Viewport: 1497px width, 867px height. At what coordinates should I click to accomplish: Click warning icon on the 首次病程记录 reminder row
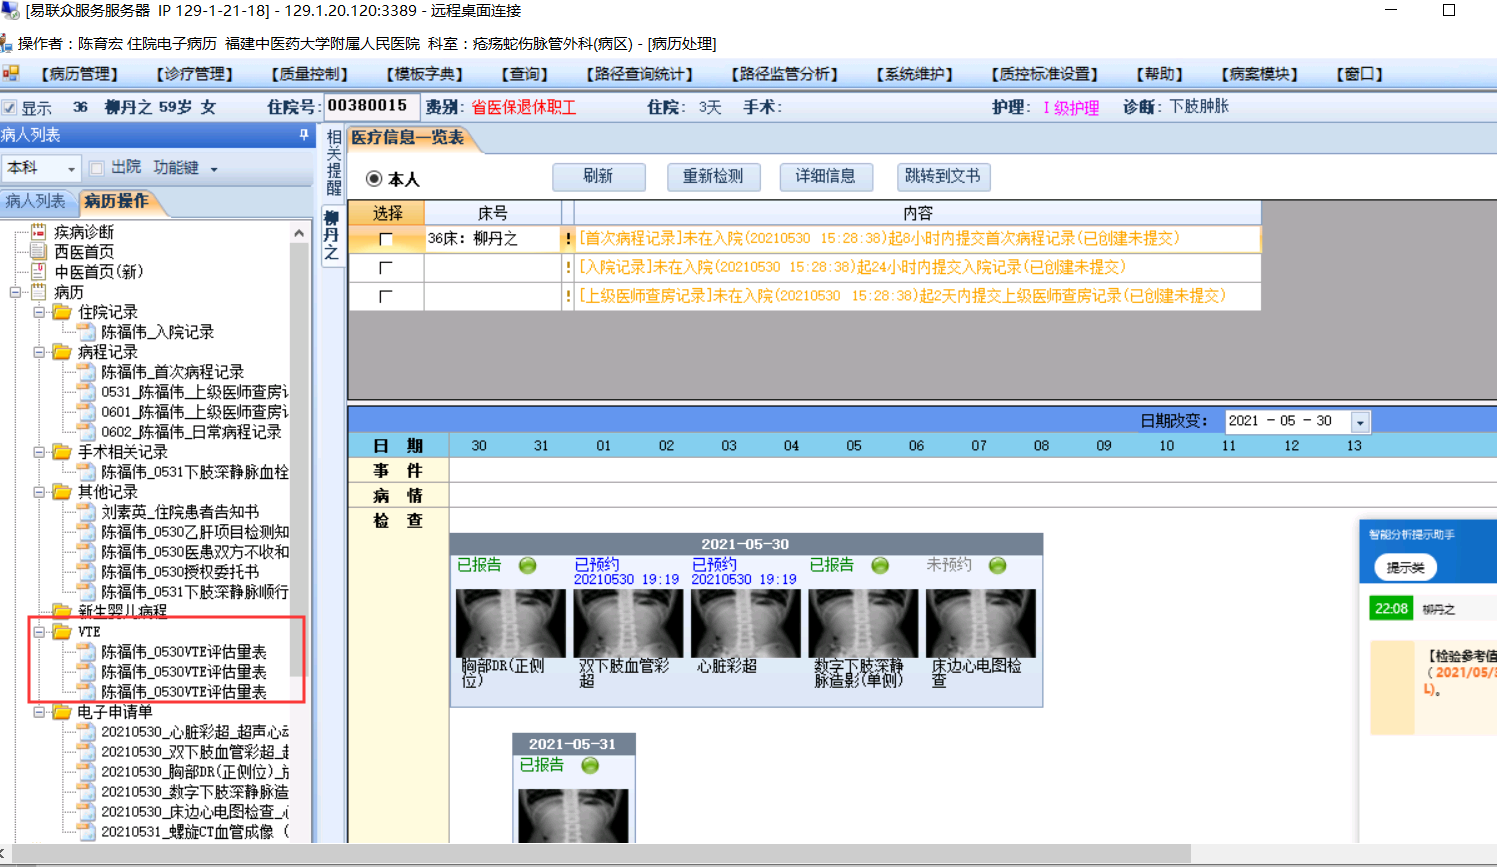pos(568,239)
